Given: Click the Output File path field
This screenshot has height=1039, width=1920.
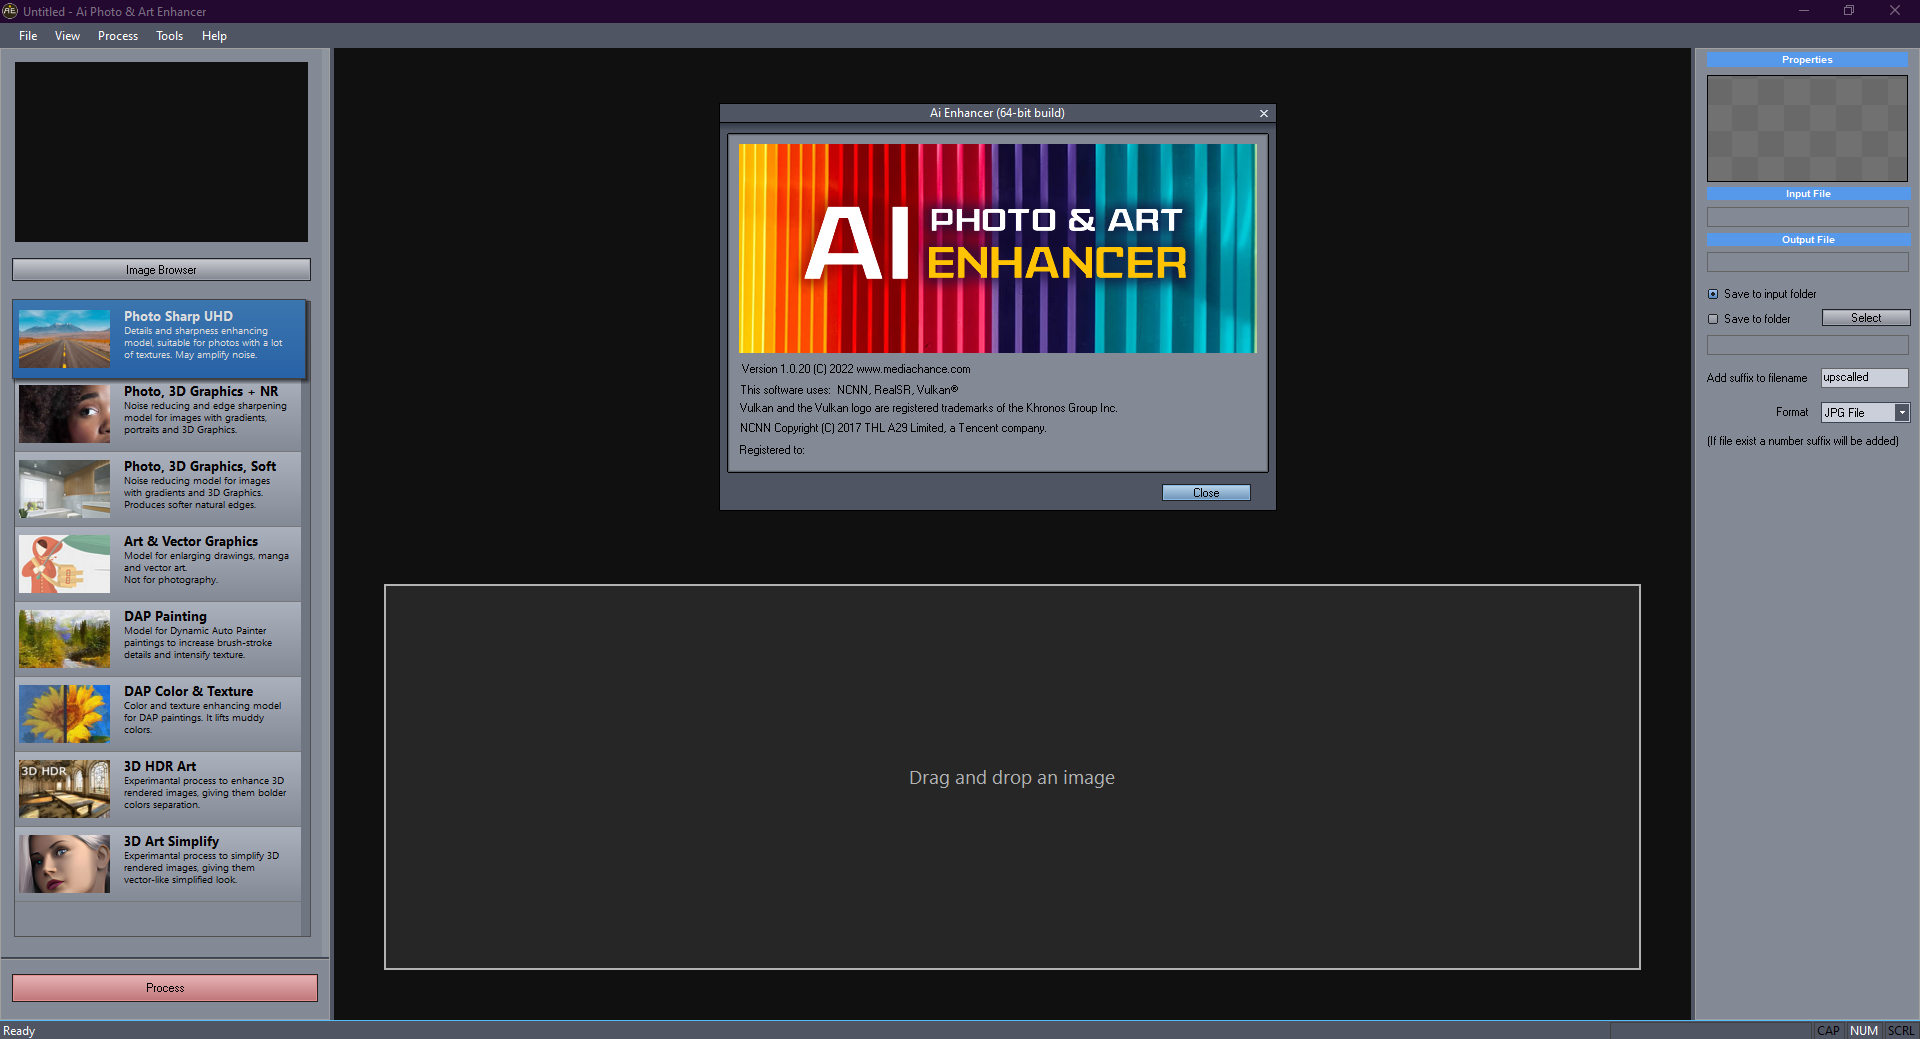Looking at the screenshot, I should (x=1808, y=262).
